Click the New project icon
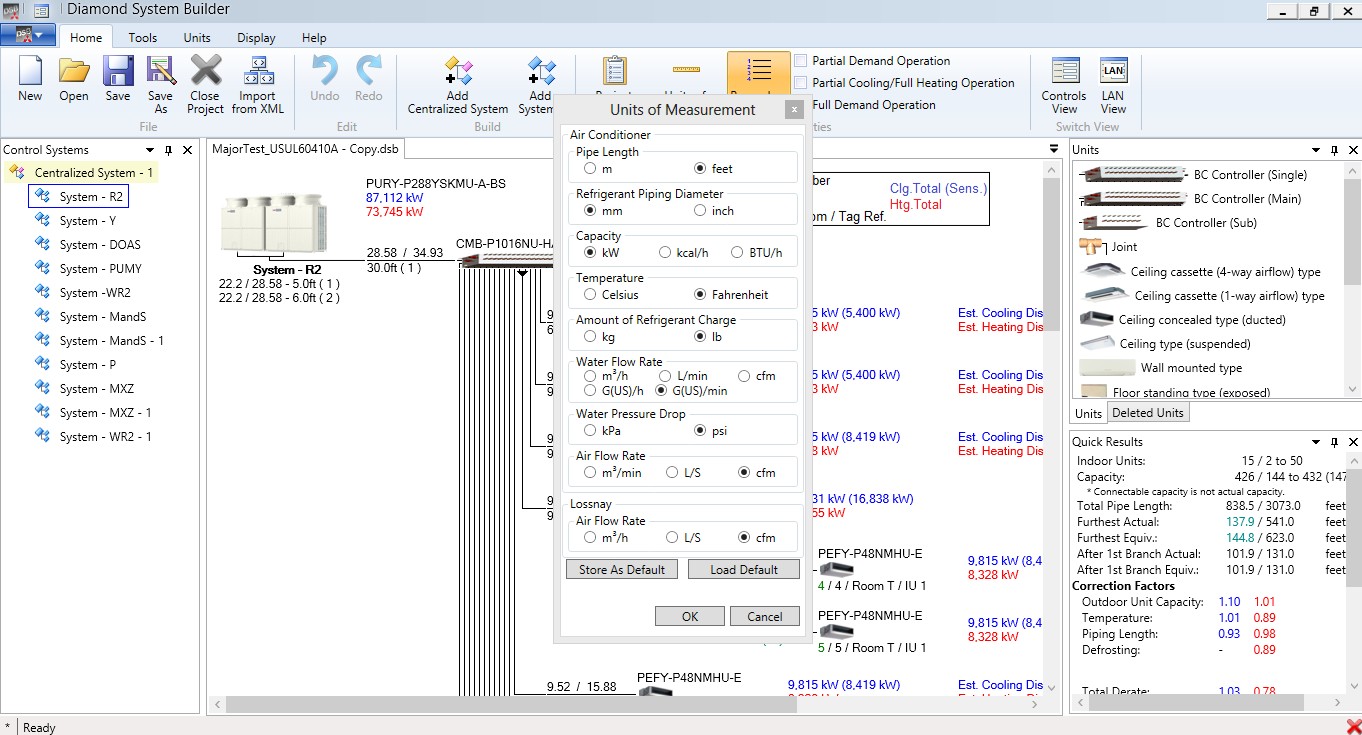 pyautogui.click(x=30, y=80)
